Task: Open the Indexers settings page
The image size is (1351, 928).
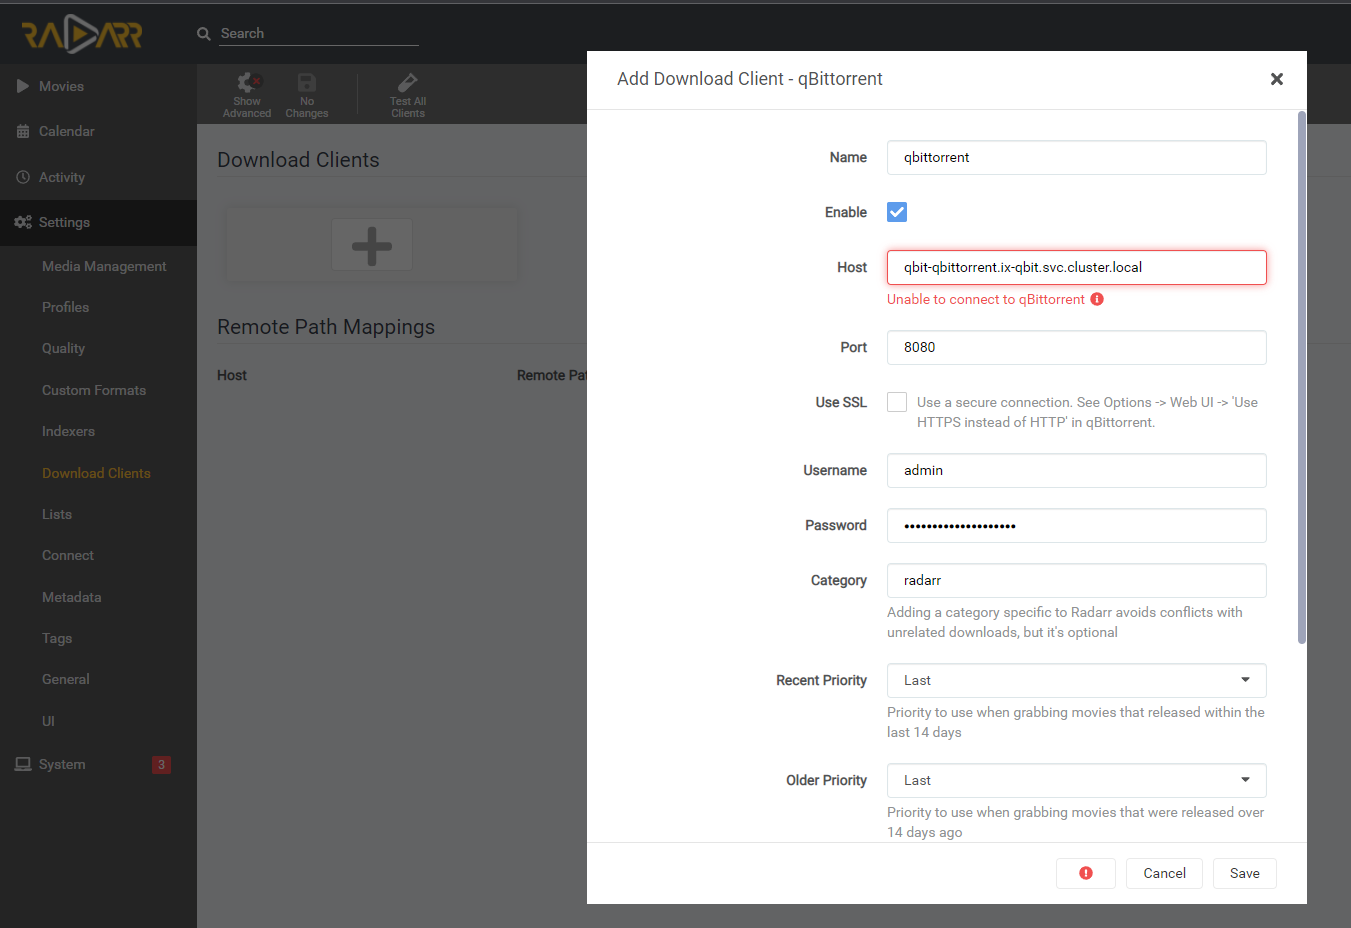Action: tap(68, 431)
